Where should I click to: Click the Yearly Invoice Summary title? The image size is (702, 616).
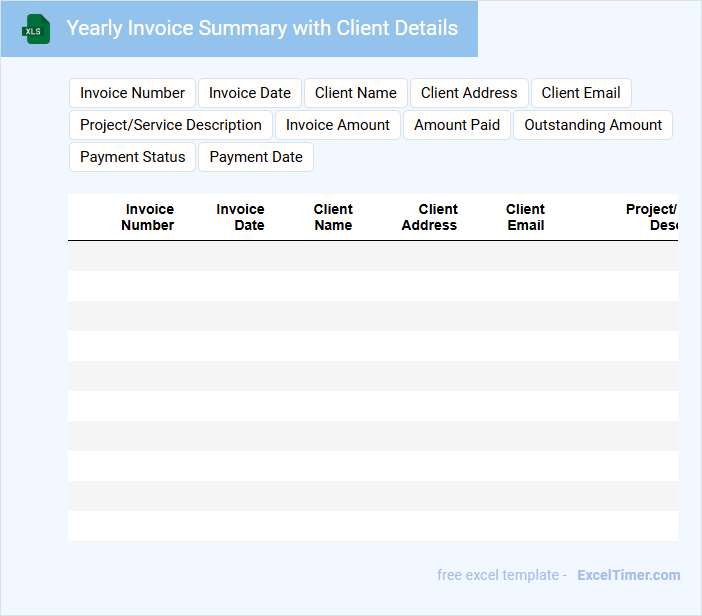262,28
